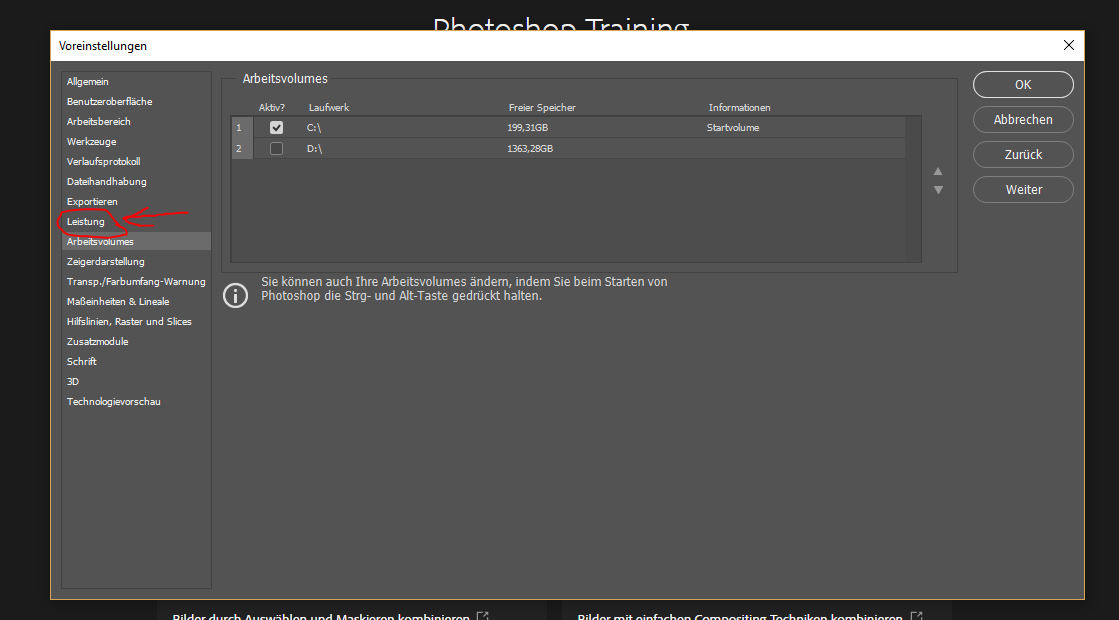Go to previous page with Zurück

pyautogui.click(x=1023, y=154)
